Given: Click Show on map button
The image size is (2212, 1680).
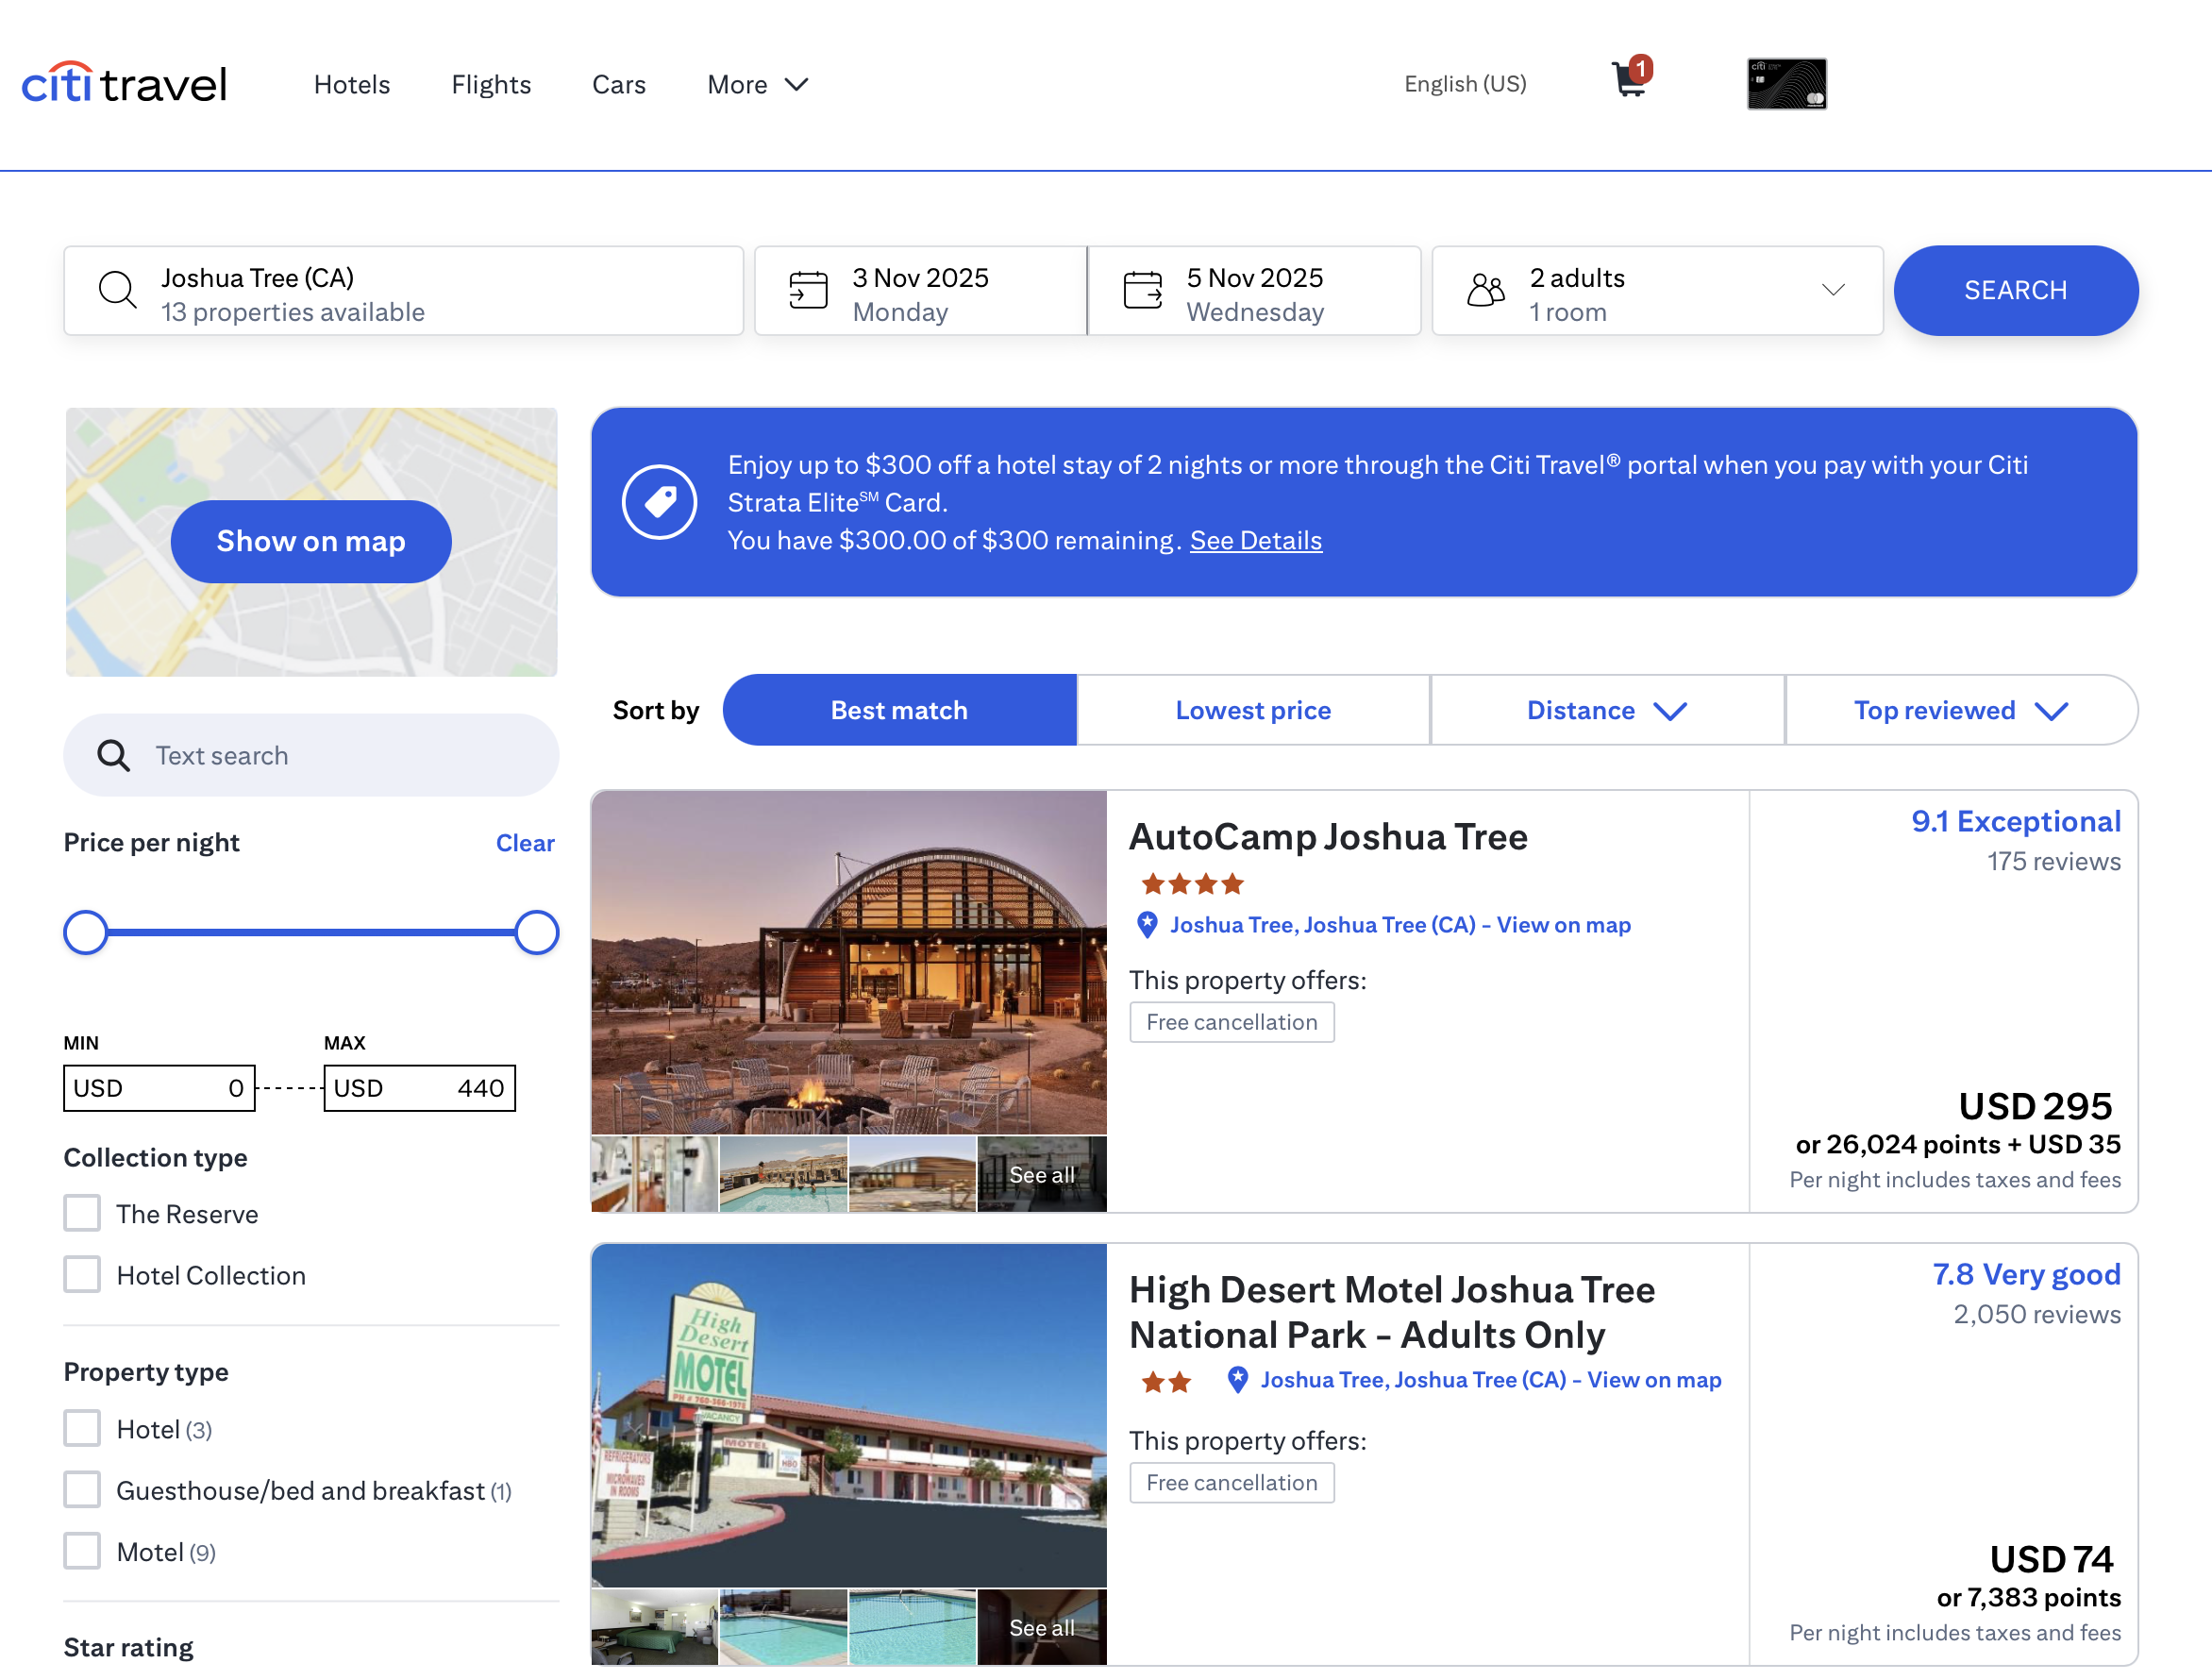Looking at the screenshot, I should [311, 542].
